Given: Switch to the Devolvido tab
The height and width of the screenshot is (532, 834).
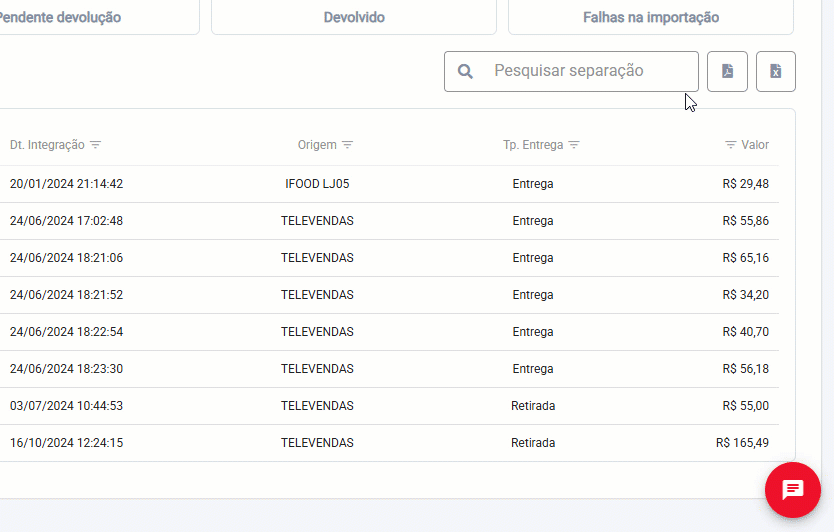Looking at the screenshot, I should tap(354, 17).
